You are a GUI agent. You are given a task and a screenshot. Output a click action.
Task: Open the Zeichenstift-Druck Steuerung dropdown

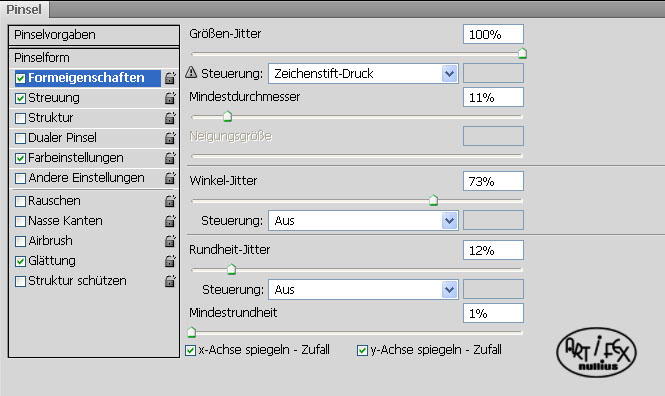[363, 74]
